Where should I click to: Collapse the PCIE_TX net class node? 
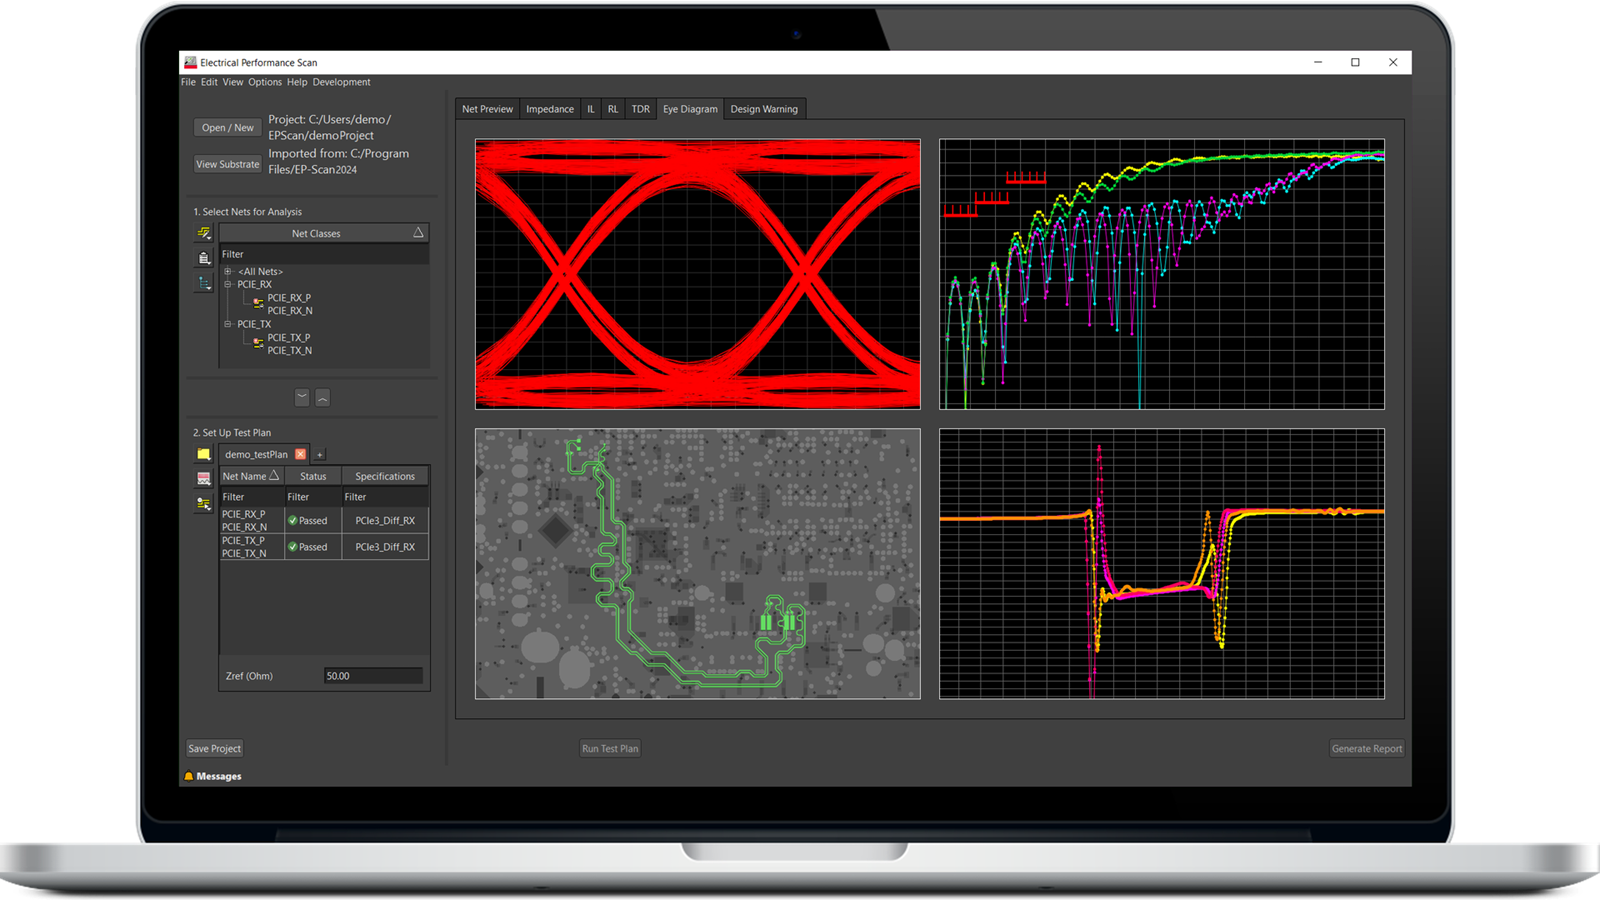click(228, 324)
